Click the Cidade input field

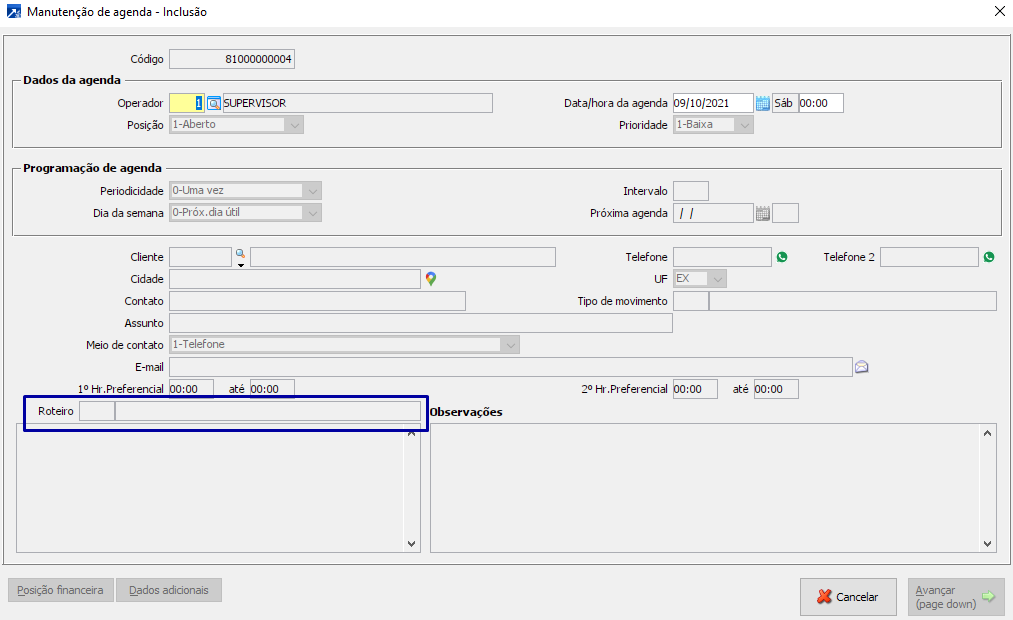tap(295, 278)
